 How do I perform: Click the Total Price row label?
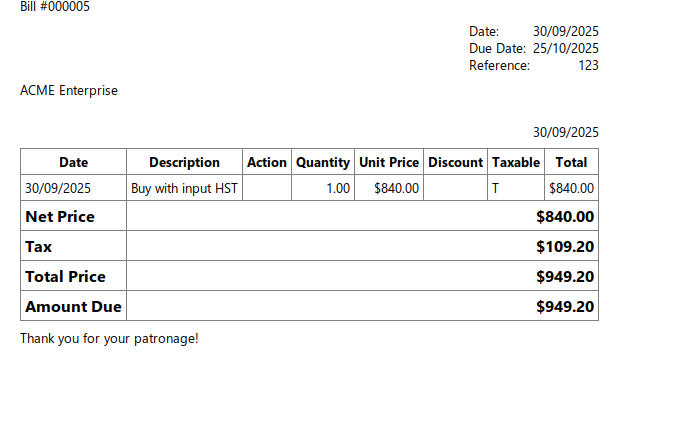pos(65,276)
